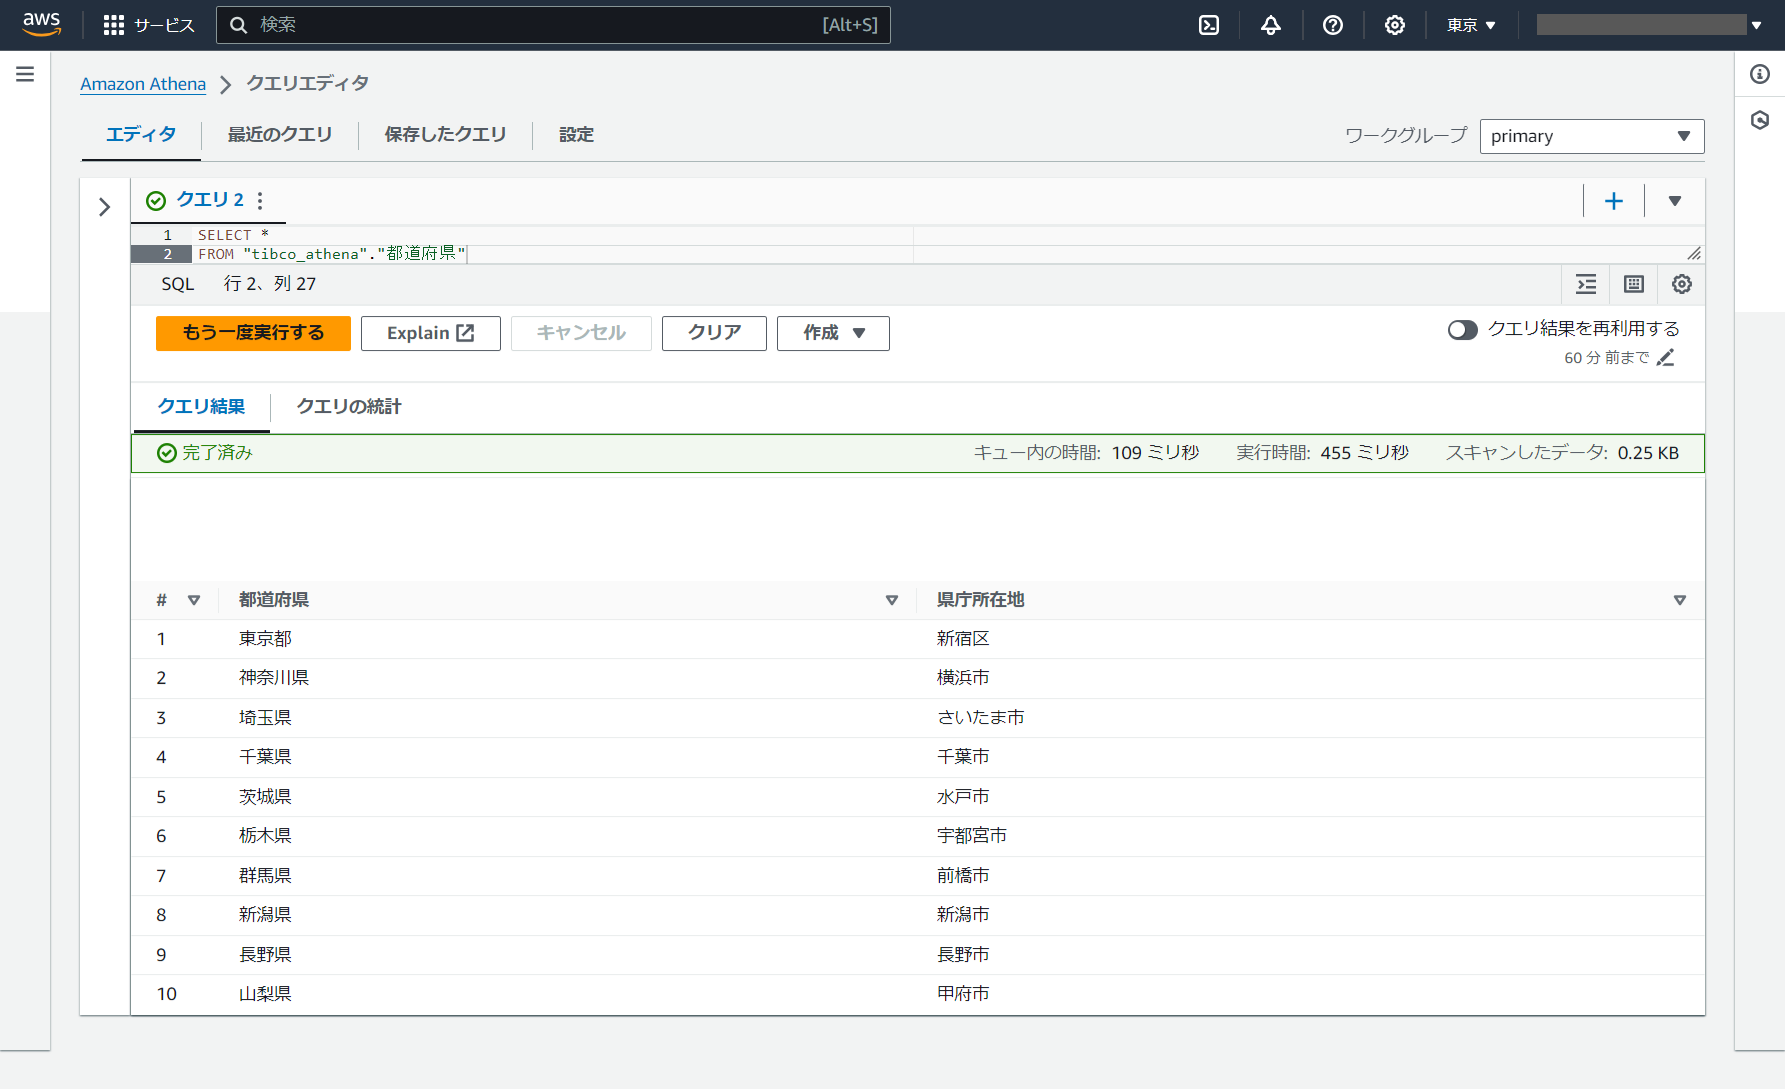Viewport: 1785px width, 1089px height.
Task: Select the 甲府市 cell
Action: 963,994
